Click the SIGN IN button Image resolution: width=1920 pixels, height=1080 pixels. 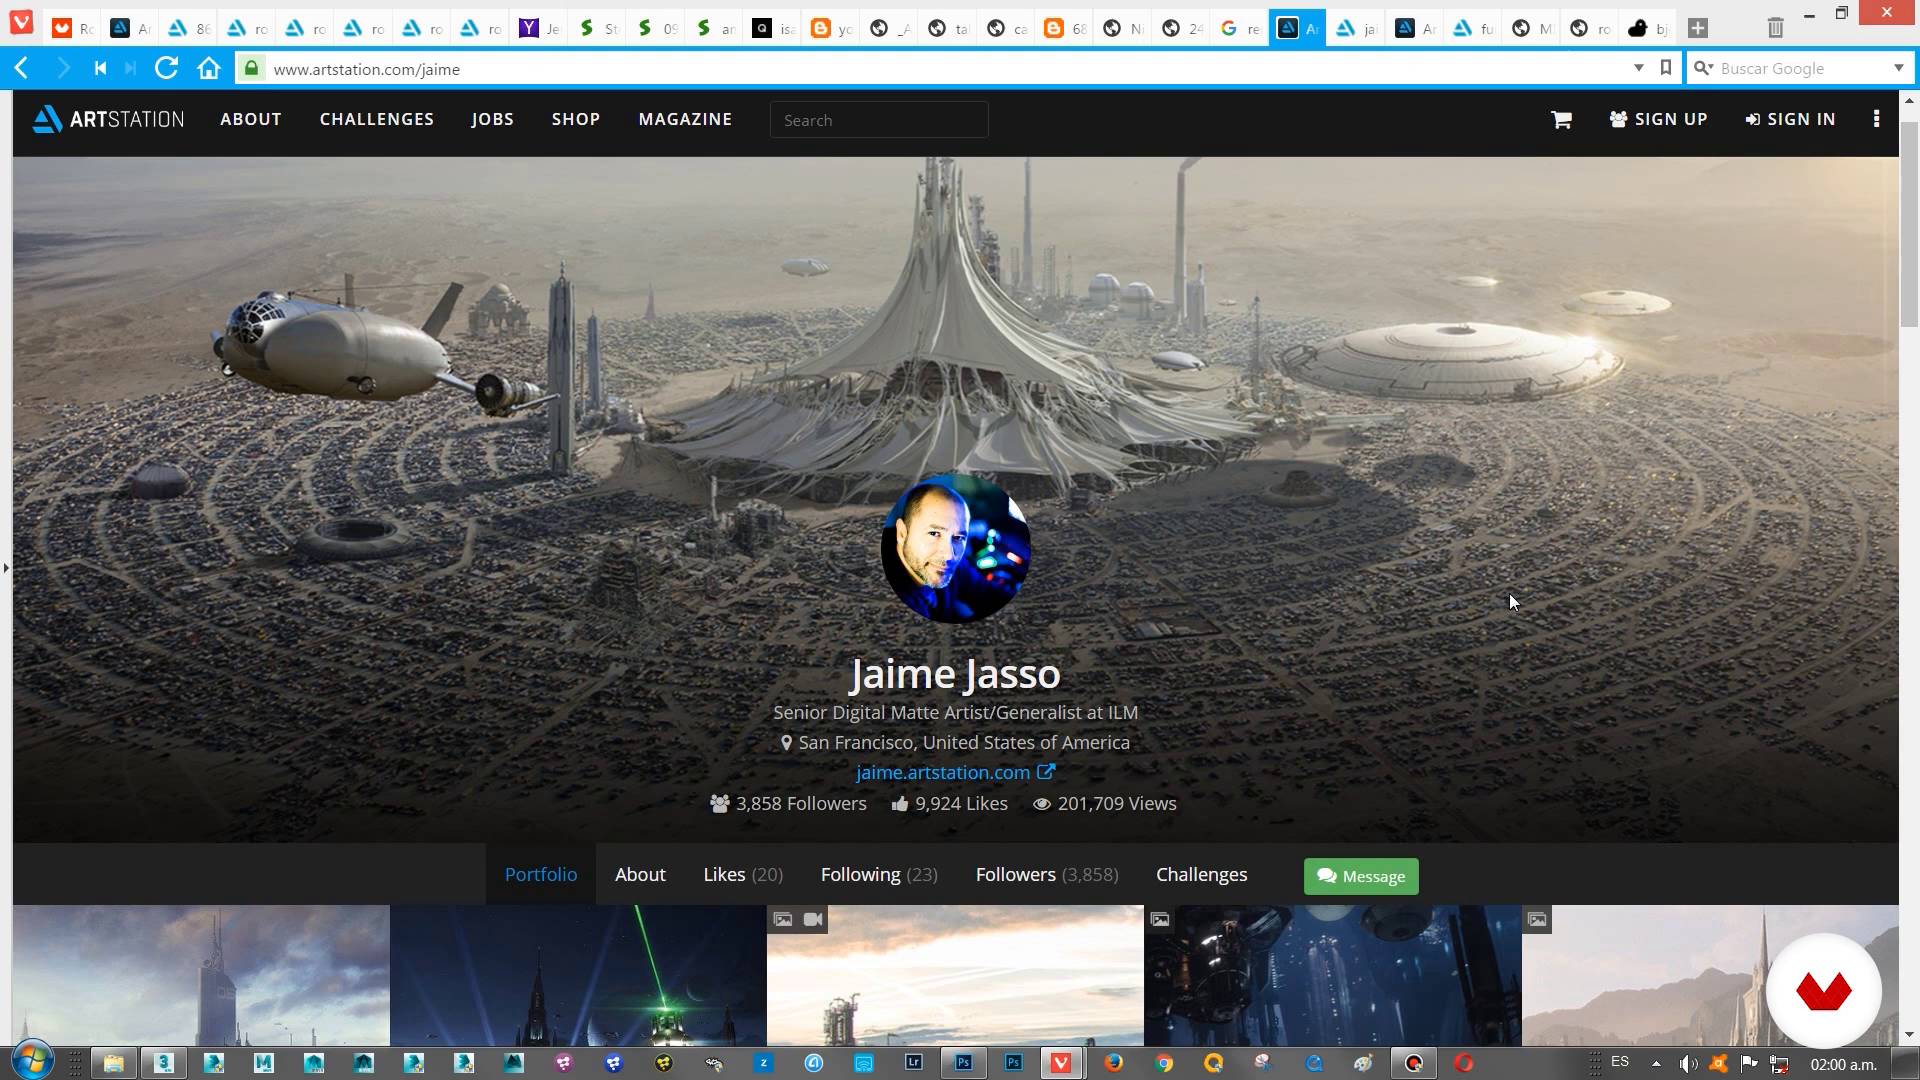[1790, 119]
